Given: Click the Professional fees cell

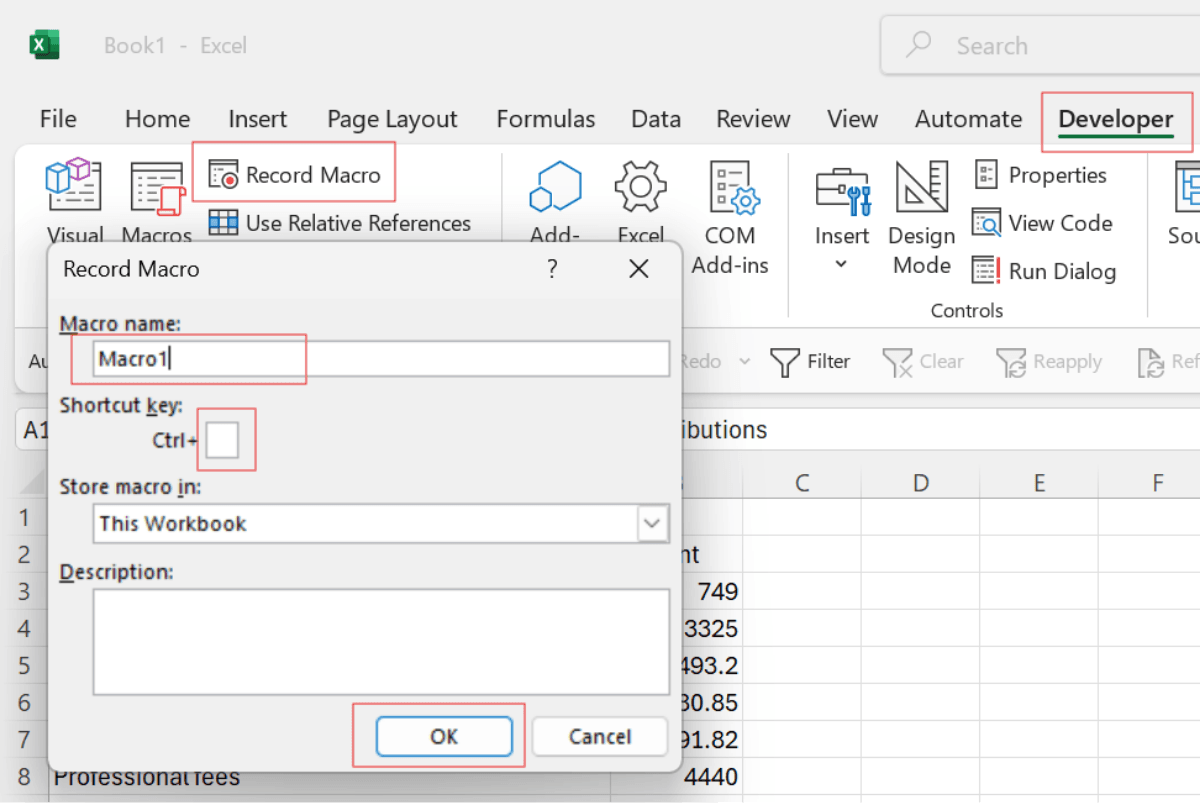Looking at the screenshot, I should point(329,777).
